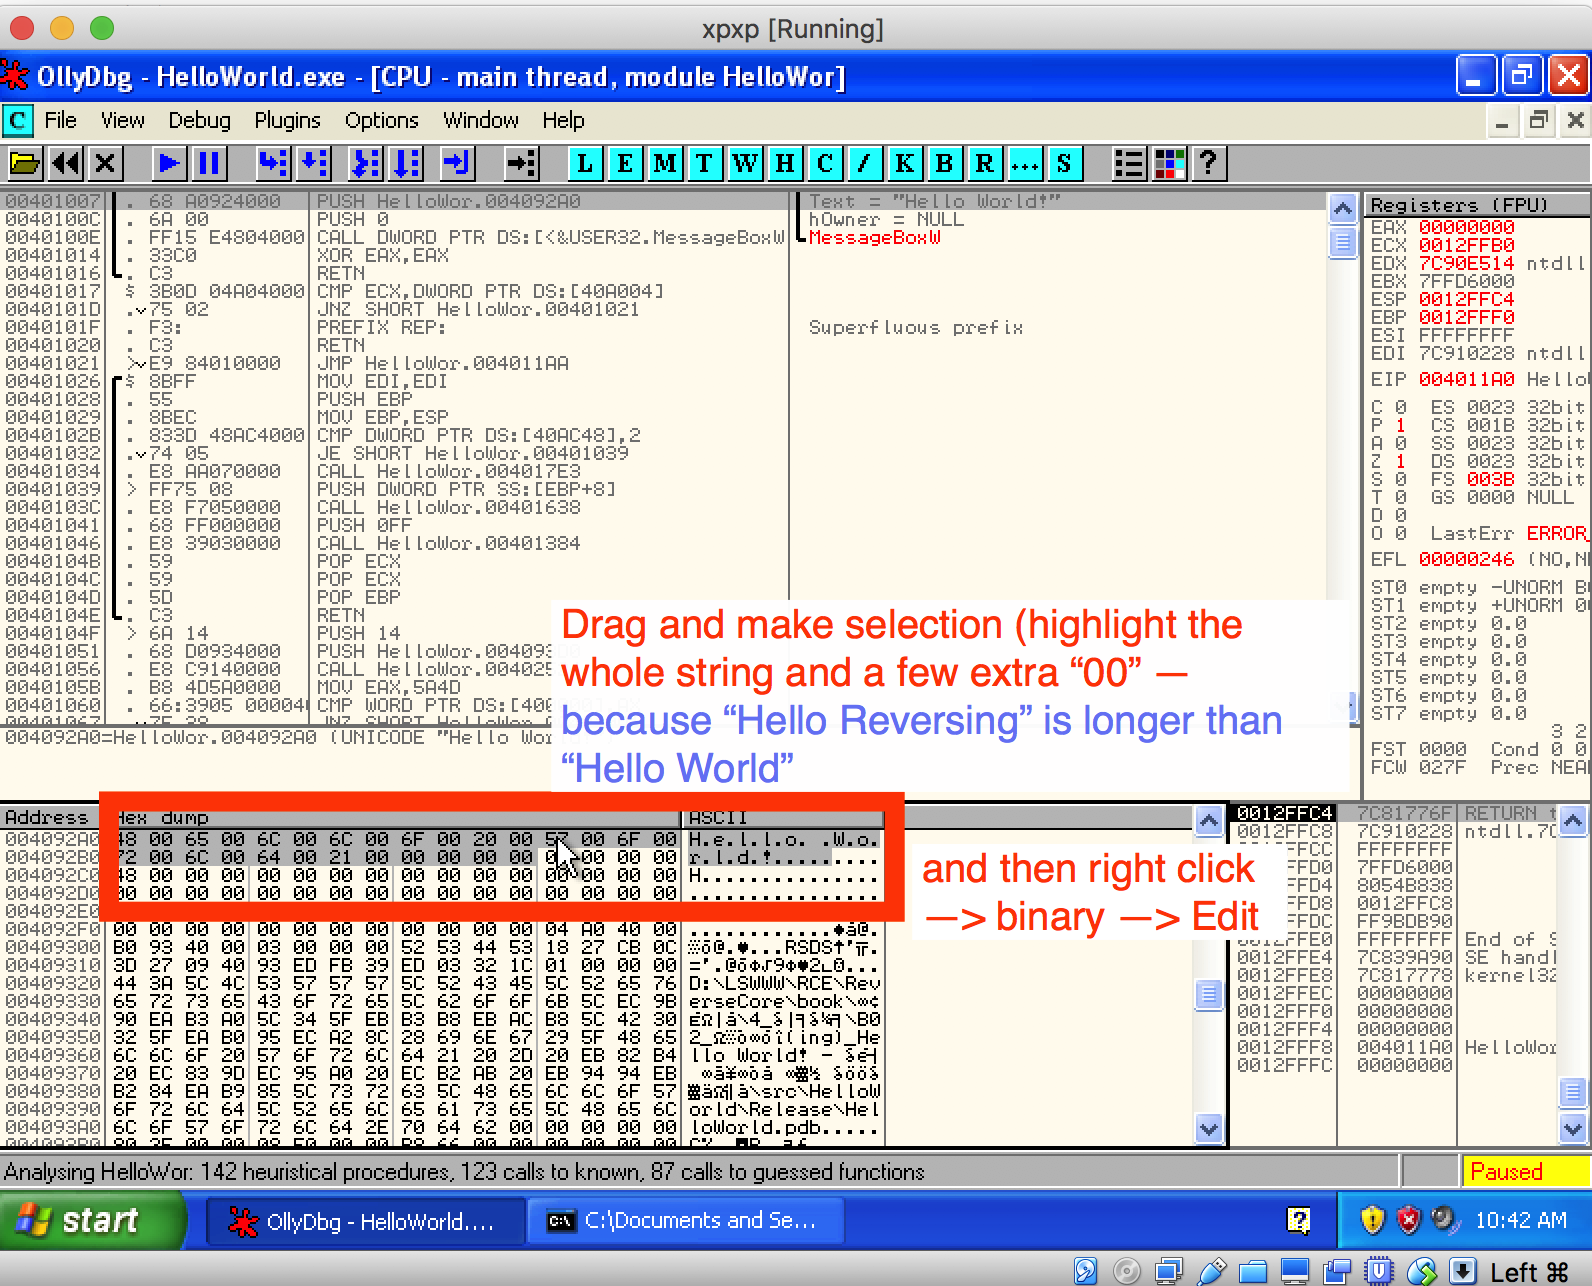
Task: Click the yellow security shield tray icon
Action: [x=1373, y=1220]
